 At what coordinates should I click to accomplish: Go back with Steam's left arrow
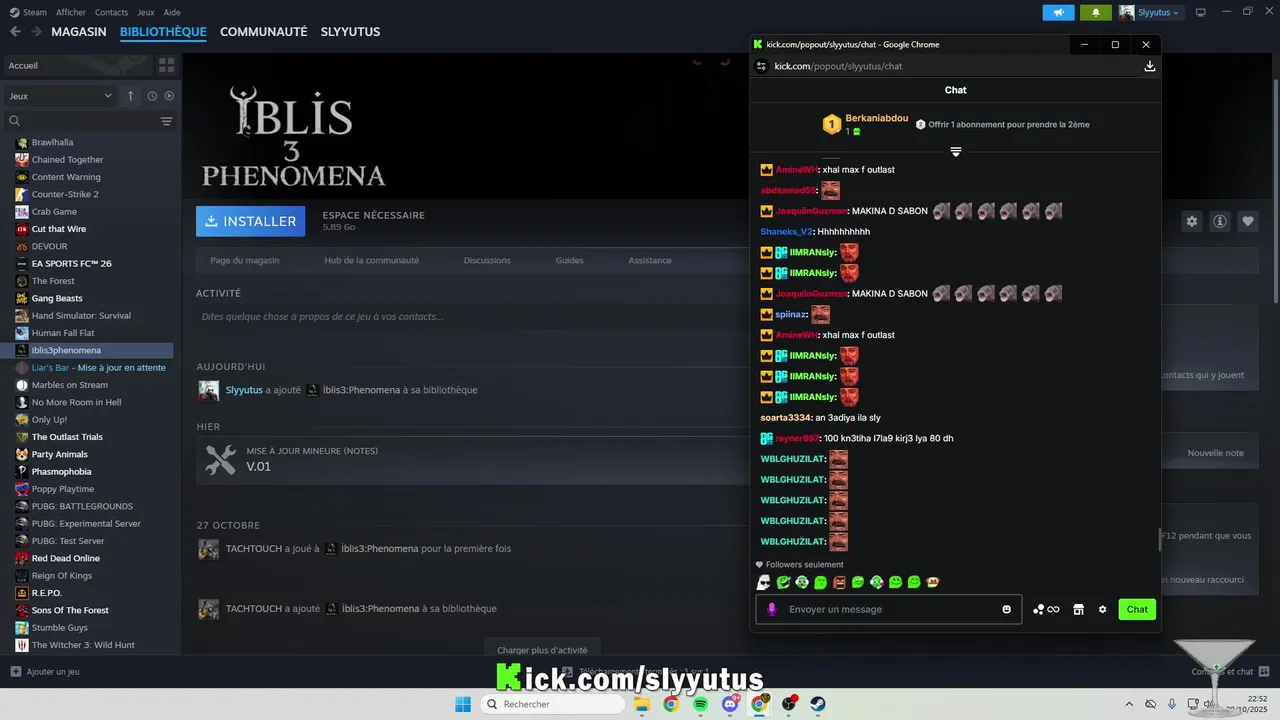[15, 32]
